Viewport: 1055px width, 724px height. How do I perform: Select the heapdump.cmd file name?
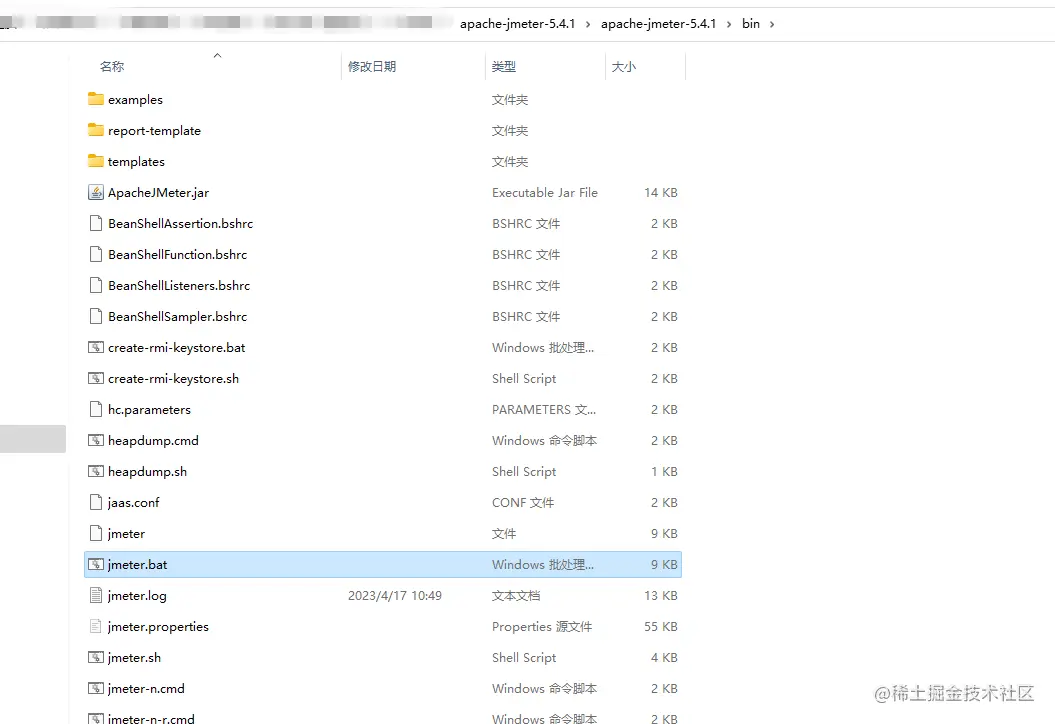[153, 440]
